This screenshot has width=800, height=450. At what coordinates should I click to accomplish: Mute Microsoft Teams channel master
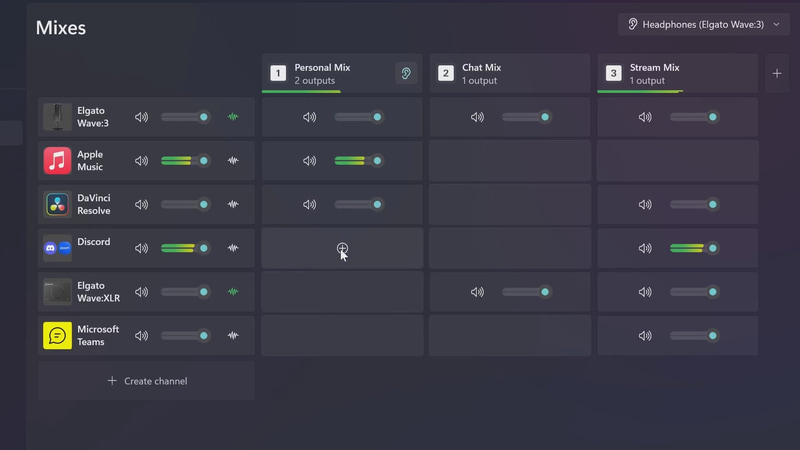pos(141,336)
